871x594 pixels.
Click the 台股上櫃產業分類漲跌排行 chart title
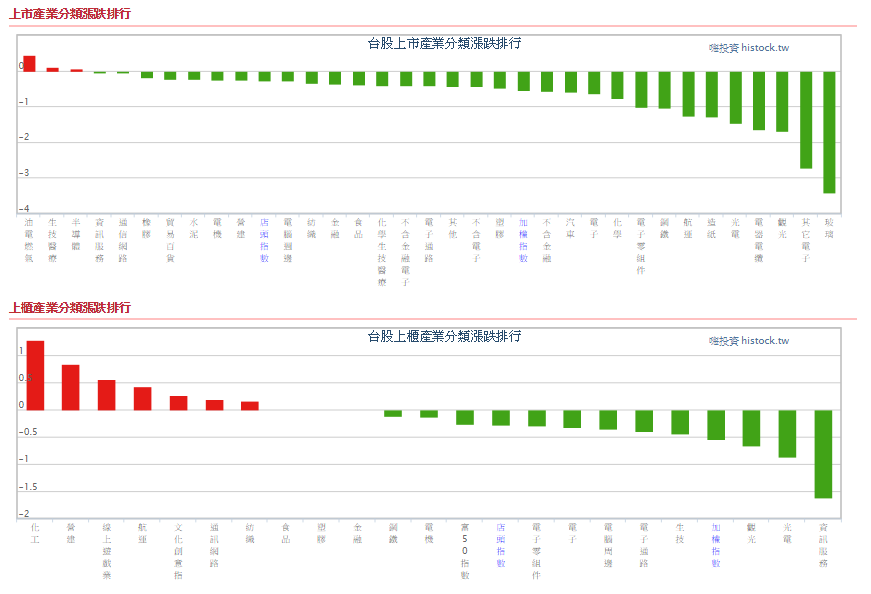point(444,336)
